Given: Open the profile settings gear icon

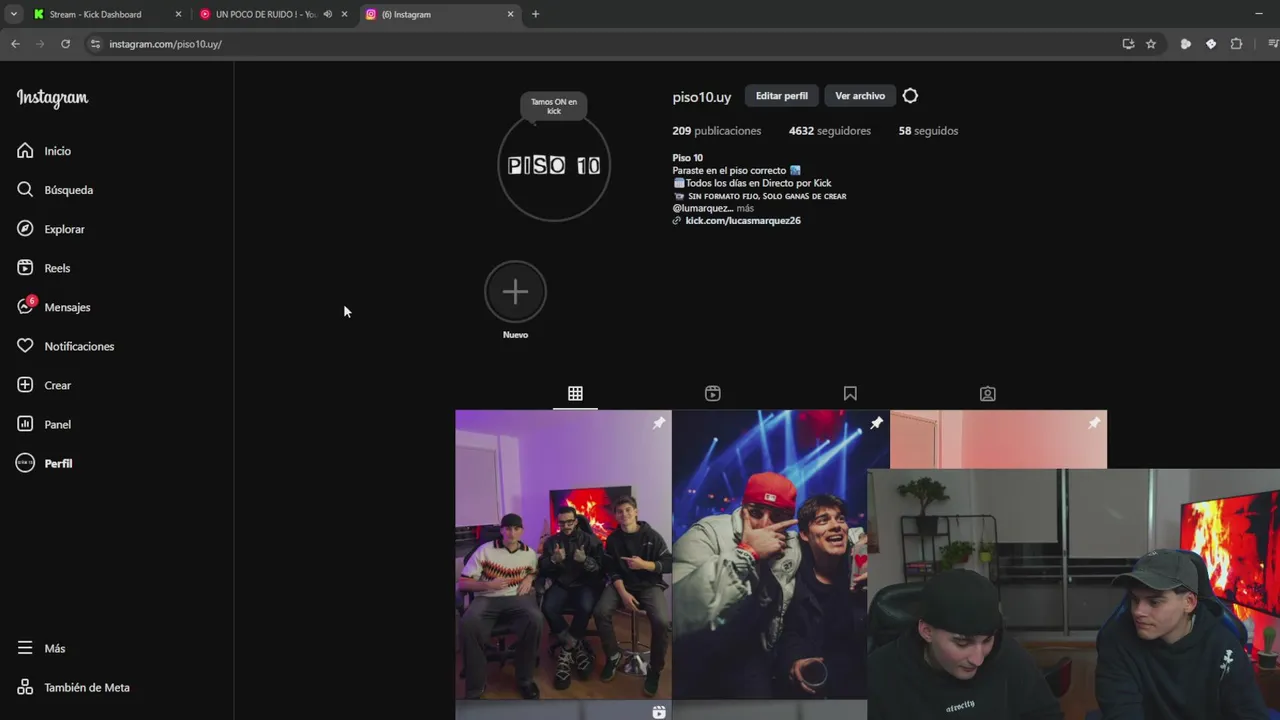Looking at the screenshot, I should point(910,96).
